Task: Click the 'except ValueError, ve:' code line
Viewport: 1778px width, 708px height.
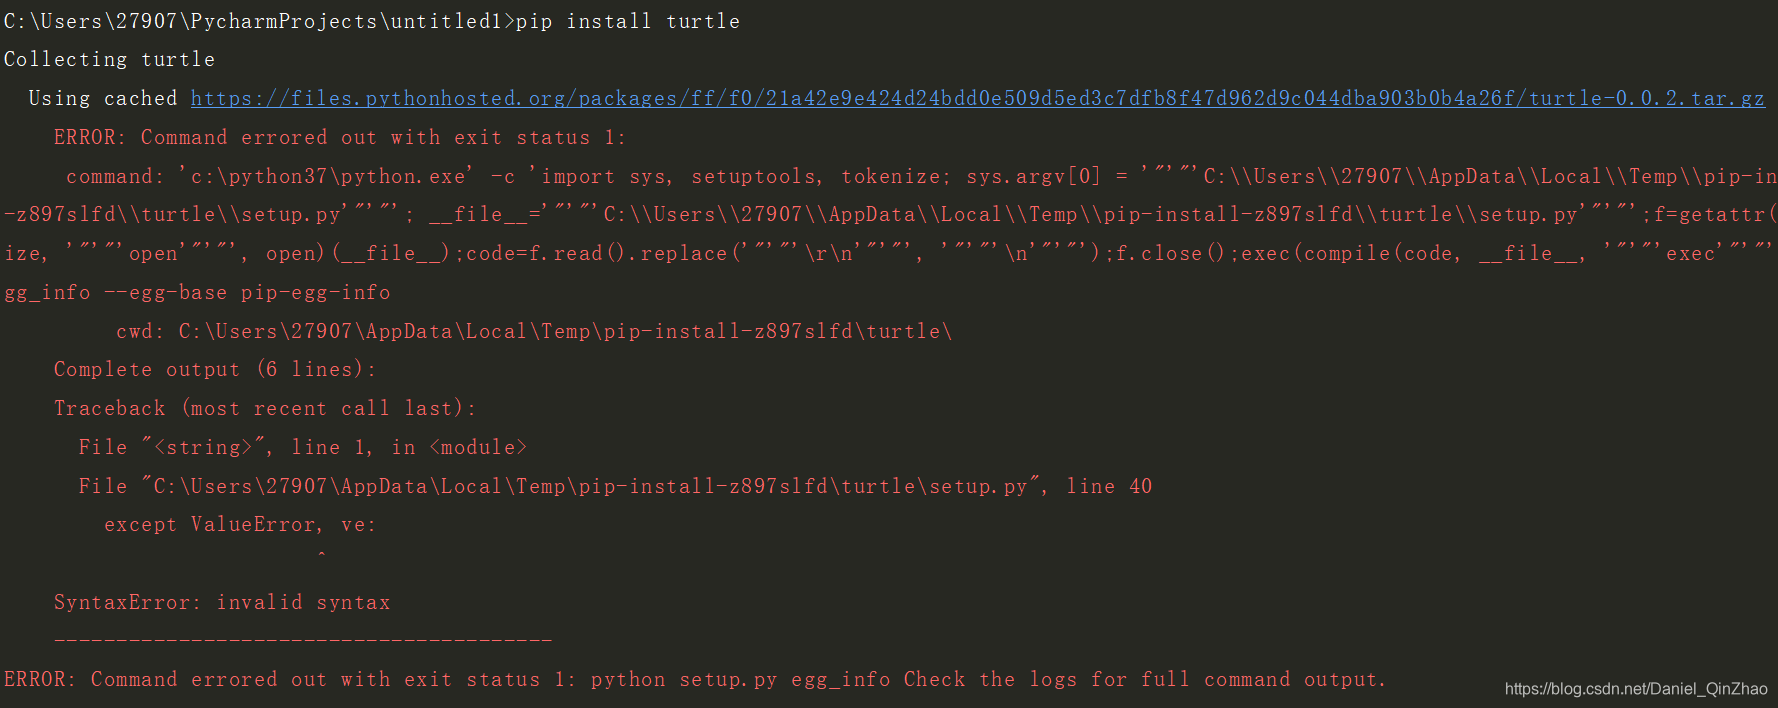Action: tap(240, 524)
